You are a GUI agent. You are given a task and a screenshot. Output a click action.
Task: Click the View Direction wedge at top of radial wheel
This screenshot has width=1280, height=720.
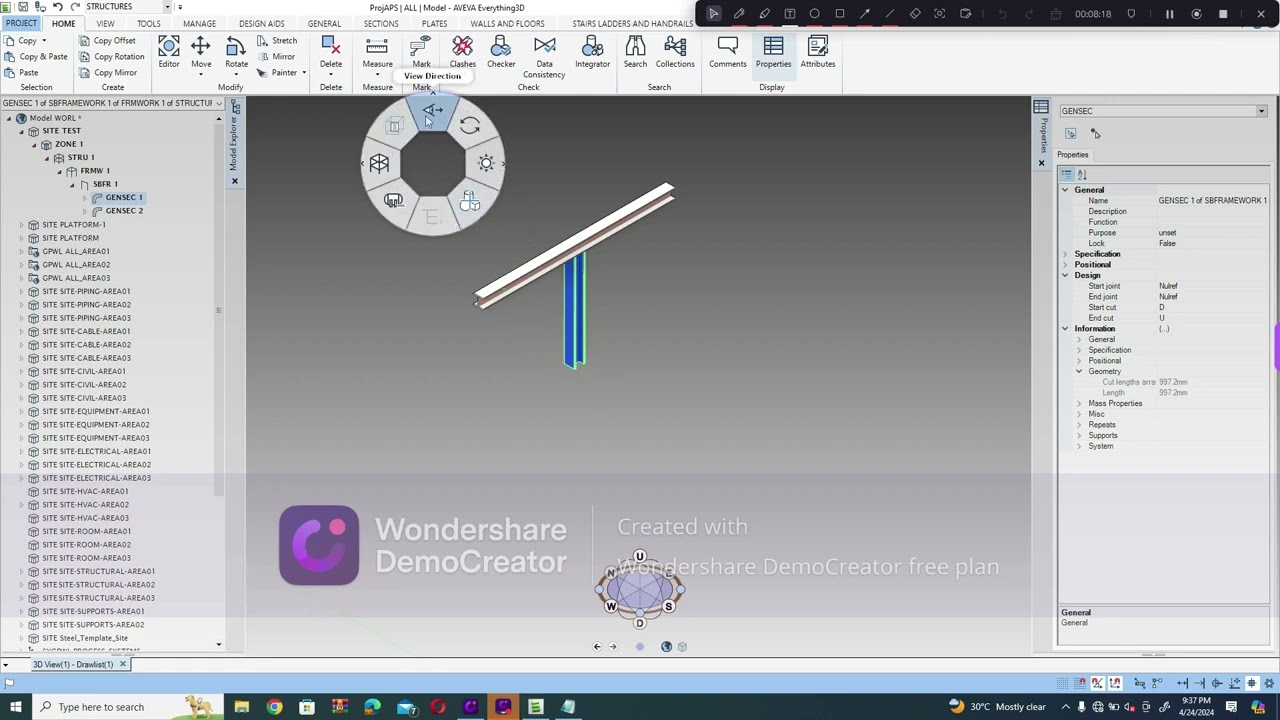pyautogui.click(x=432, y=111)
